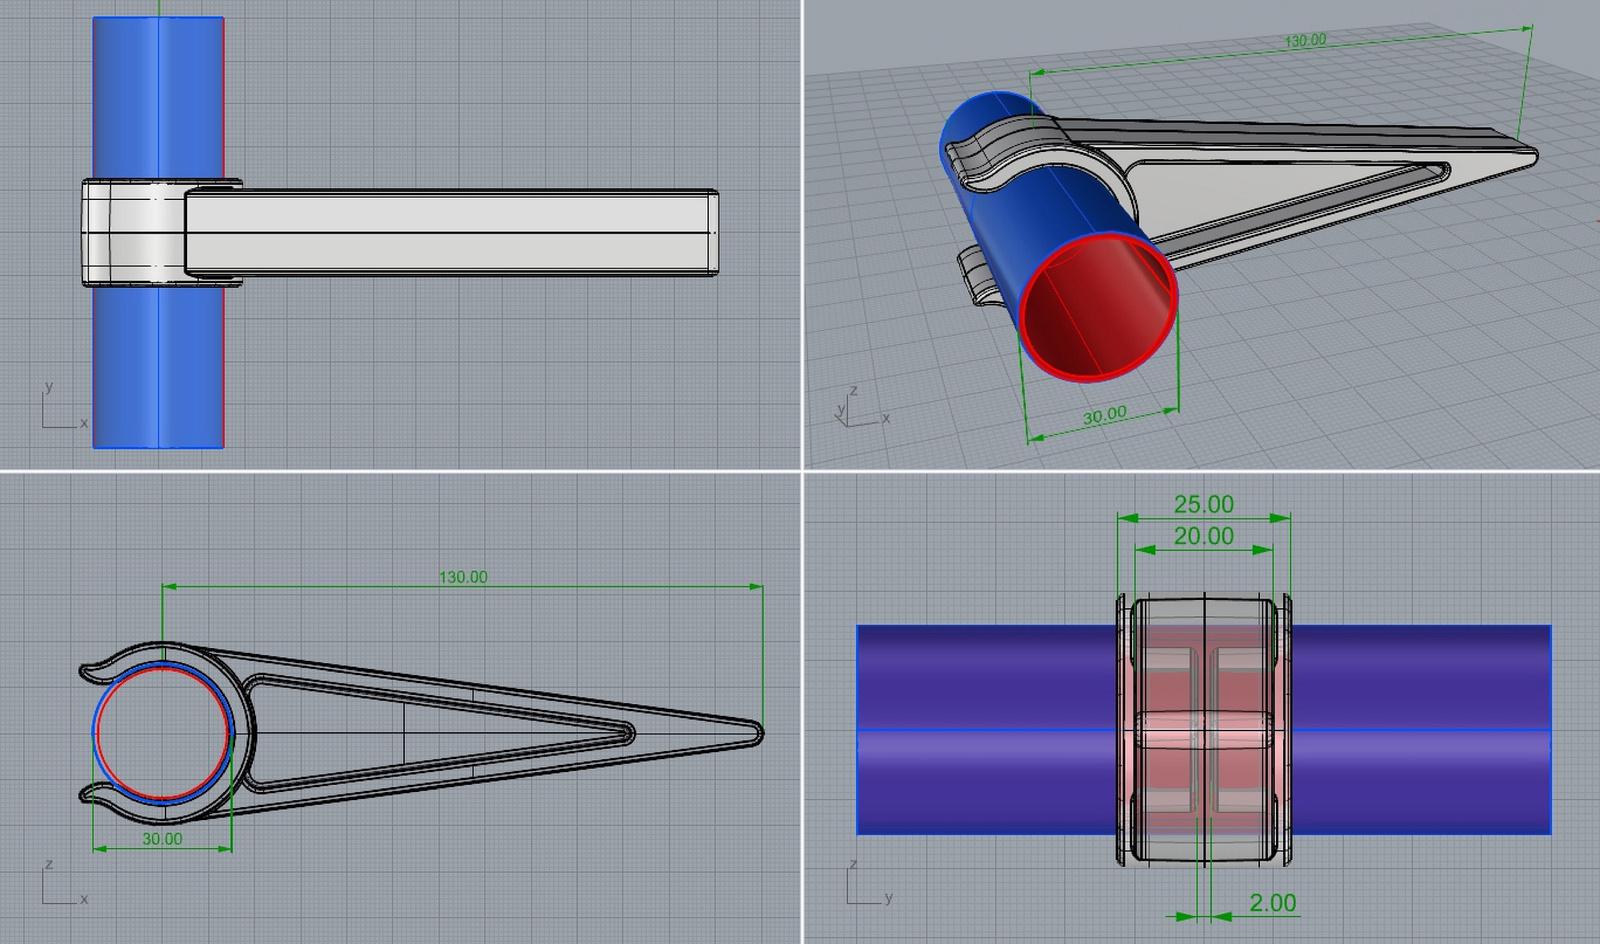Select the 2.00 dimension label
The width and height of the screenshot is (1600, 944).
[x=1272, y=903]
